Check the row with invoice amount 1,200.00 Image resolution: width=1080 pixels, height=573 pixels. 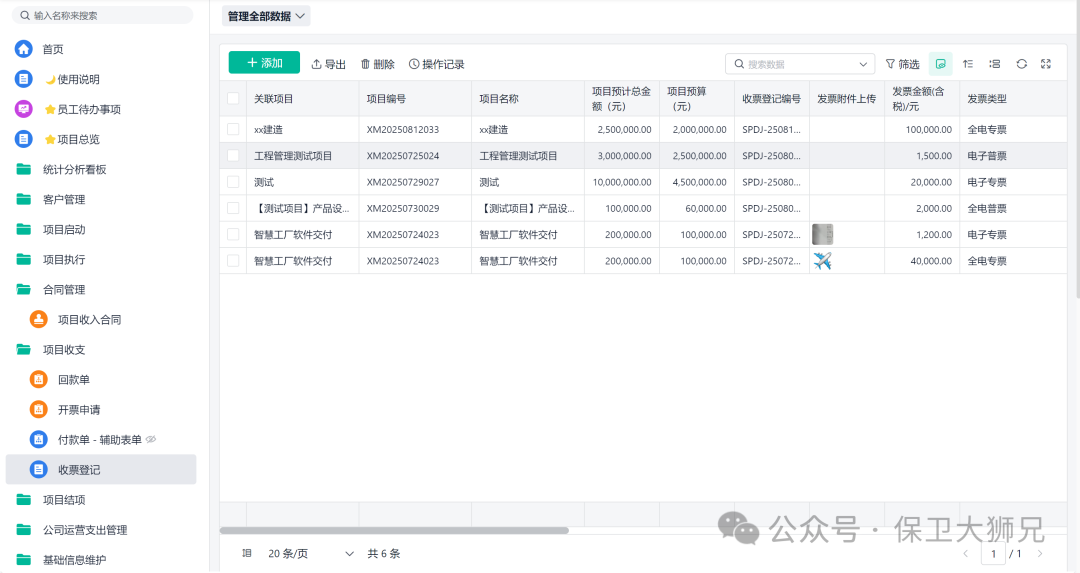click(x=233, y=234)
